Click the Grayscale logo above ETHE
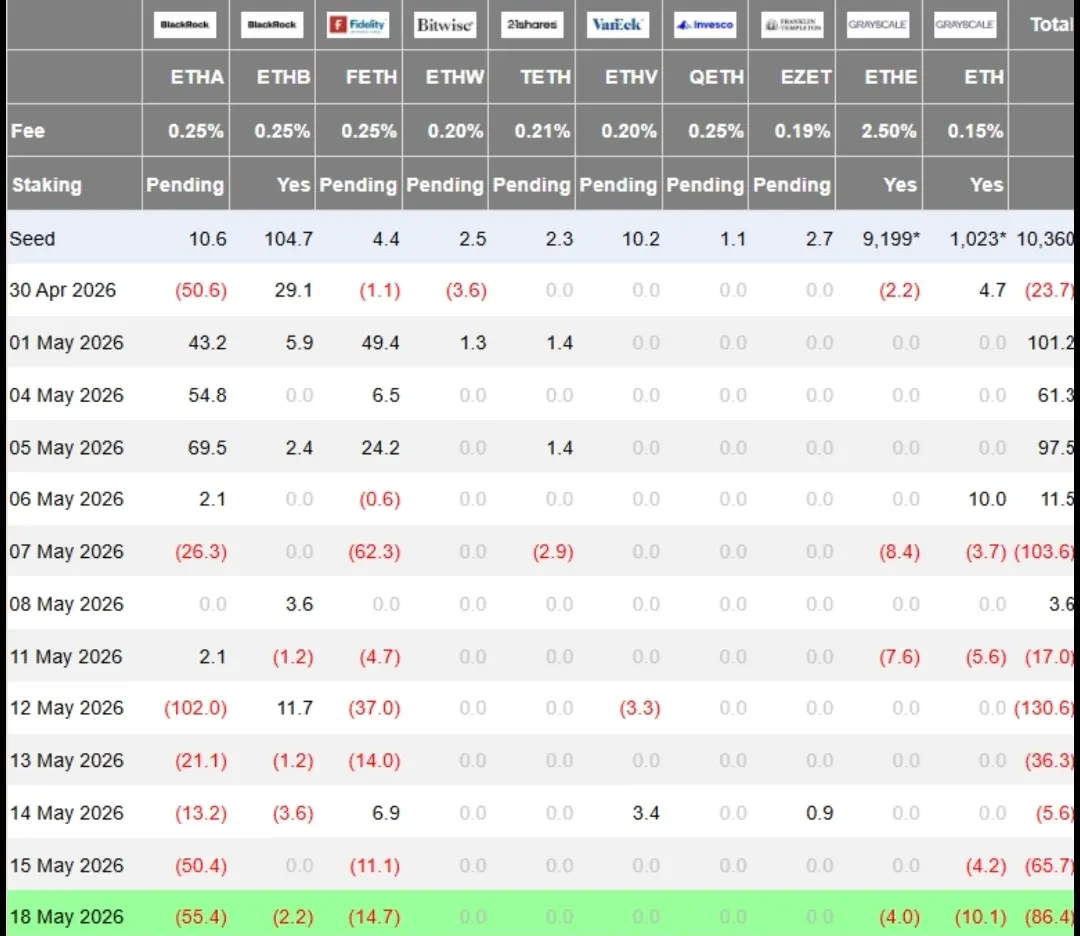 click(x=878, y=25)
